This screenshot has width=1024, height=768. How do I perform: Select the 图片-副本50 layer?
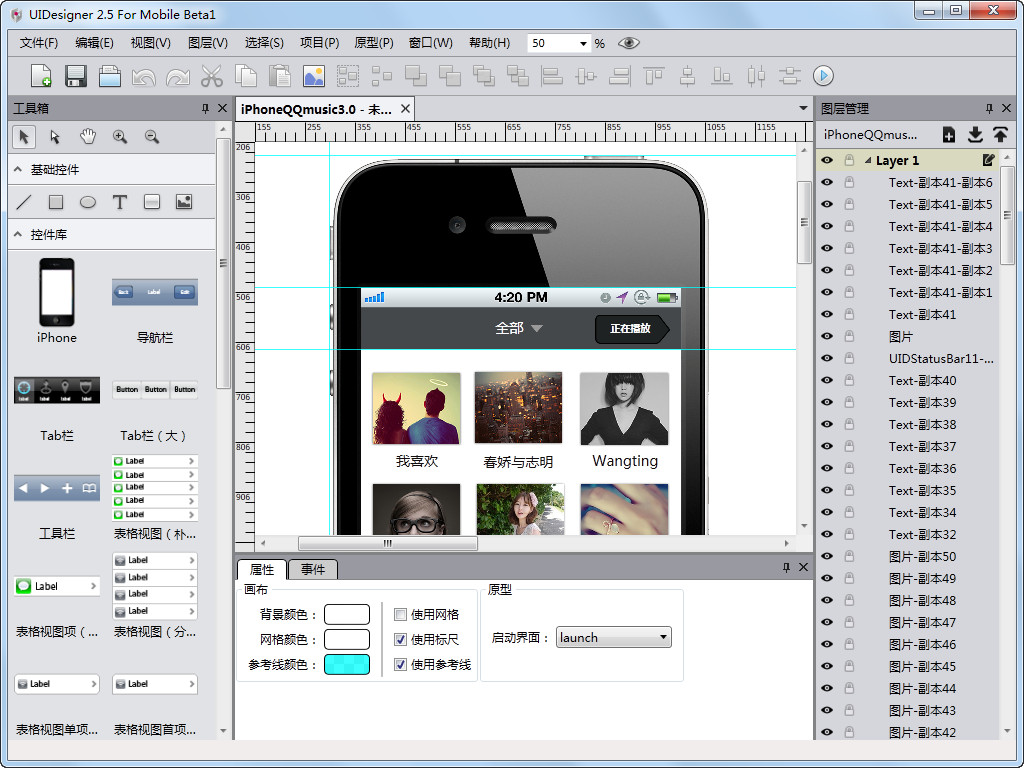[x=922, y=556]
